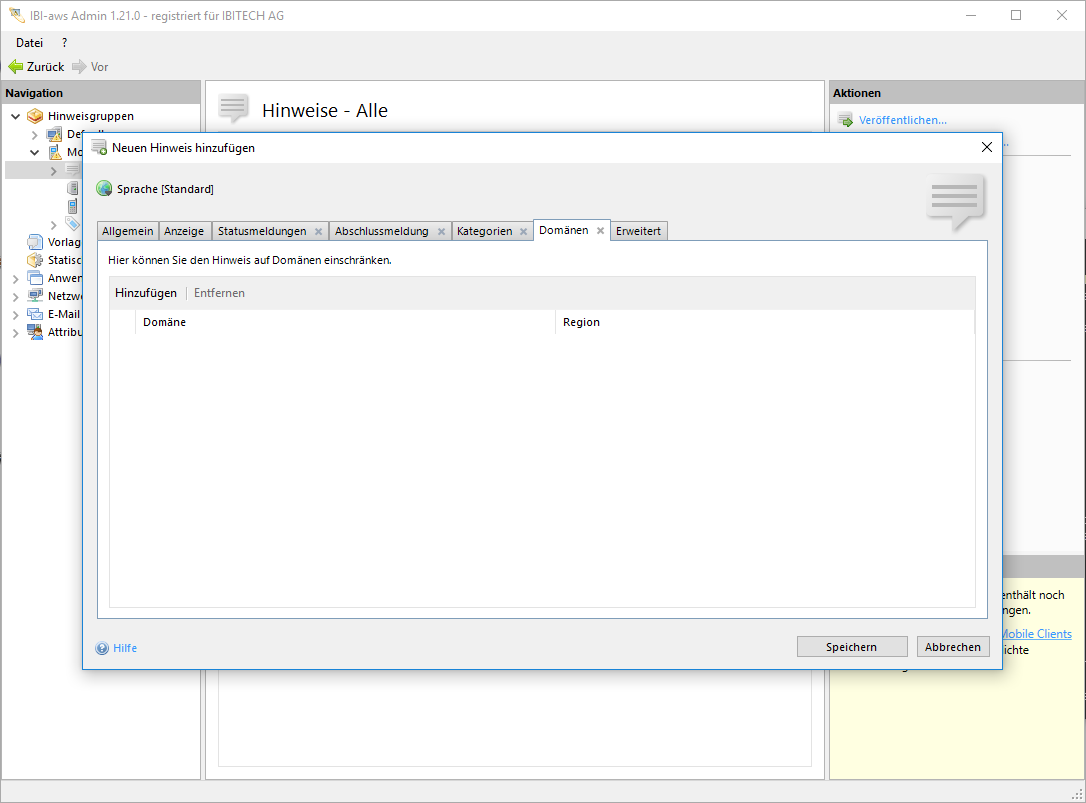Click Hinzufügen to add a domain
The width and height of the screenshot is (1086, 803).
(x=146, y=293)
